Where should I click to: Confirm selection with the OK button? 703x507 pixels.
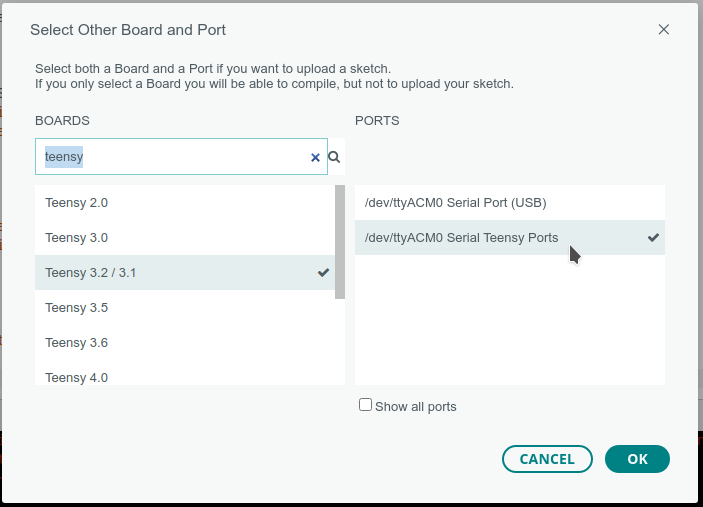pyautogui.click(x=637, y=459)
